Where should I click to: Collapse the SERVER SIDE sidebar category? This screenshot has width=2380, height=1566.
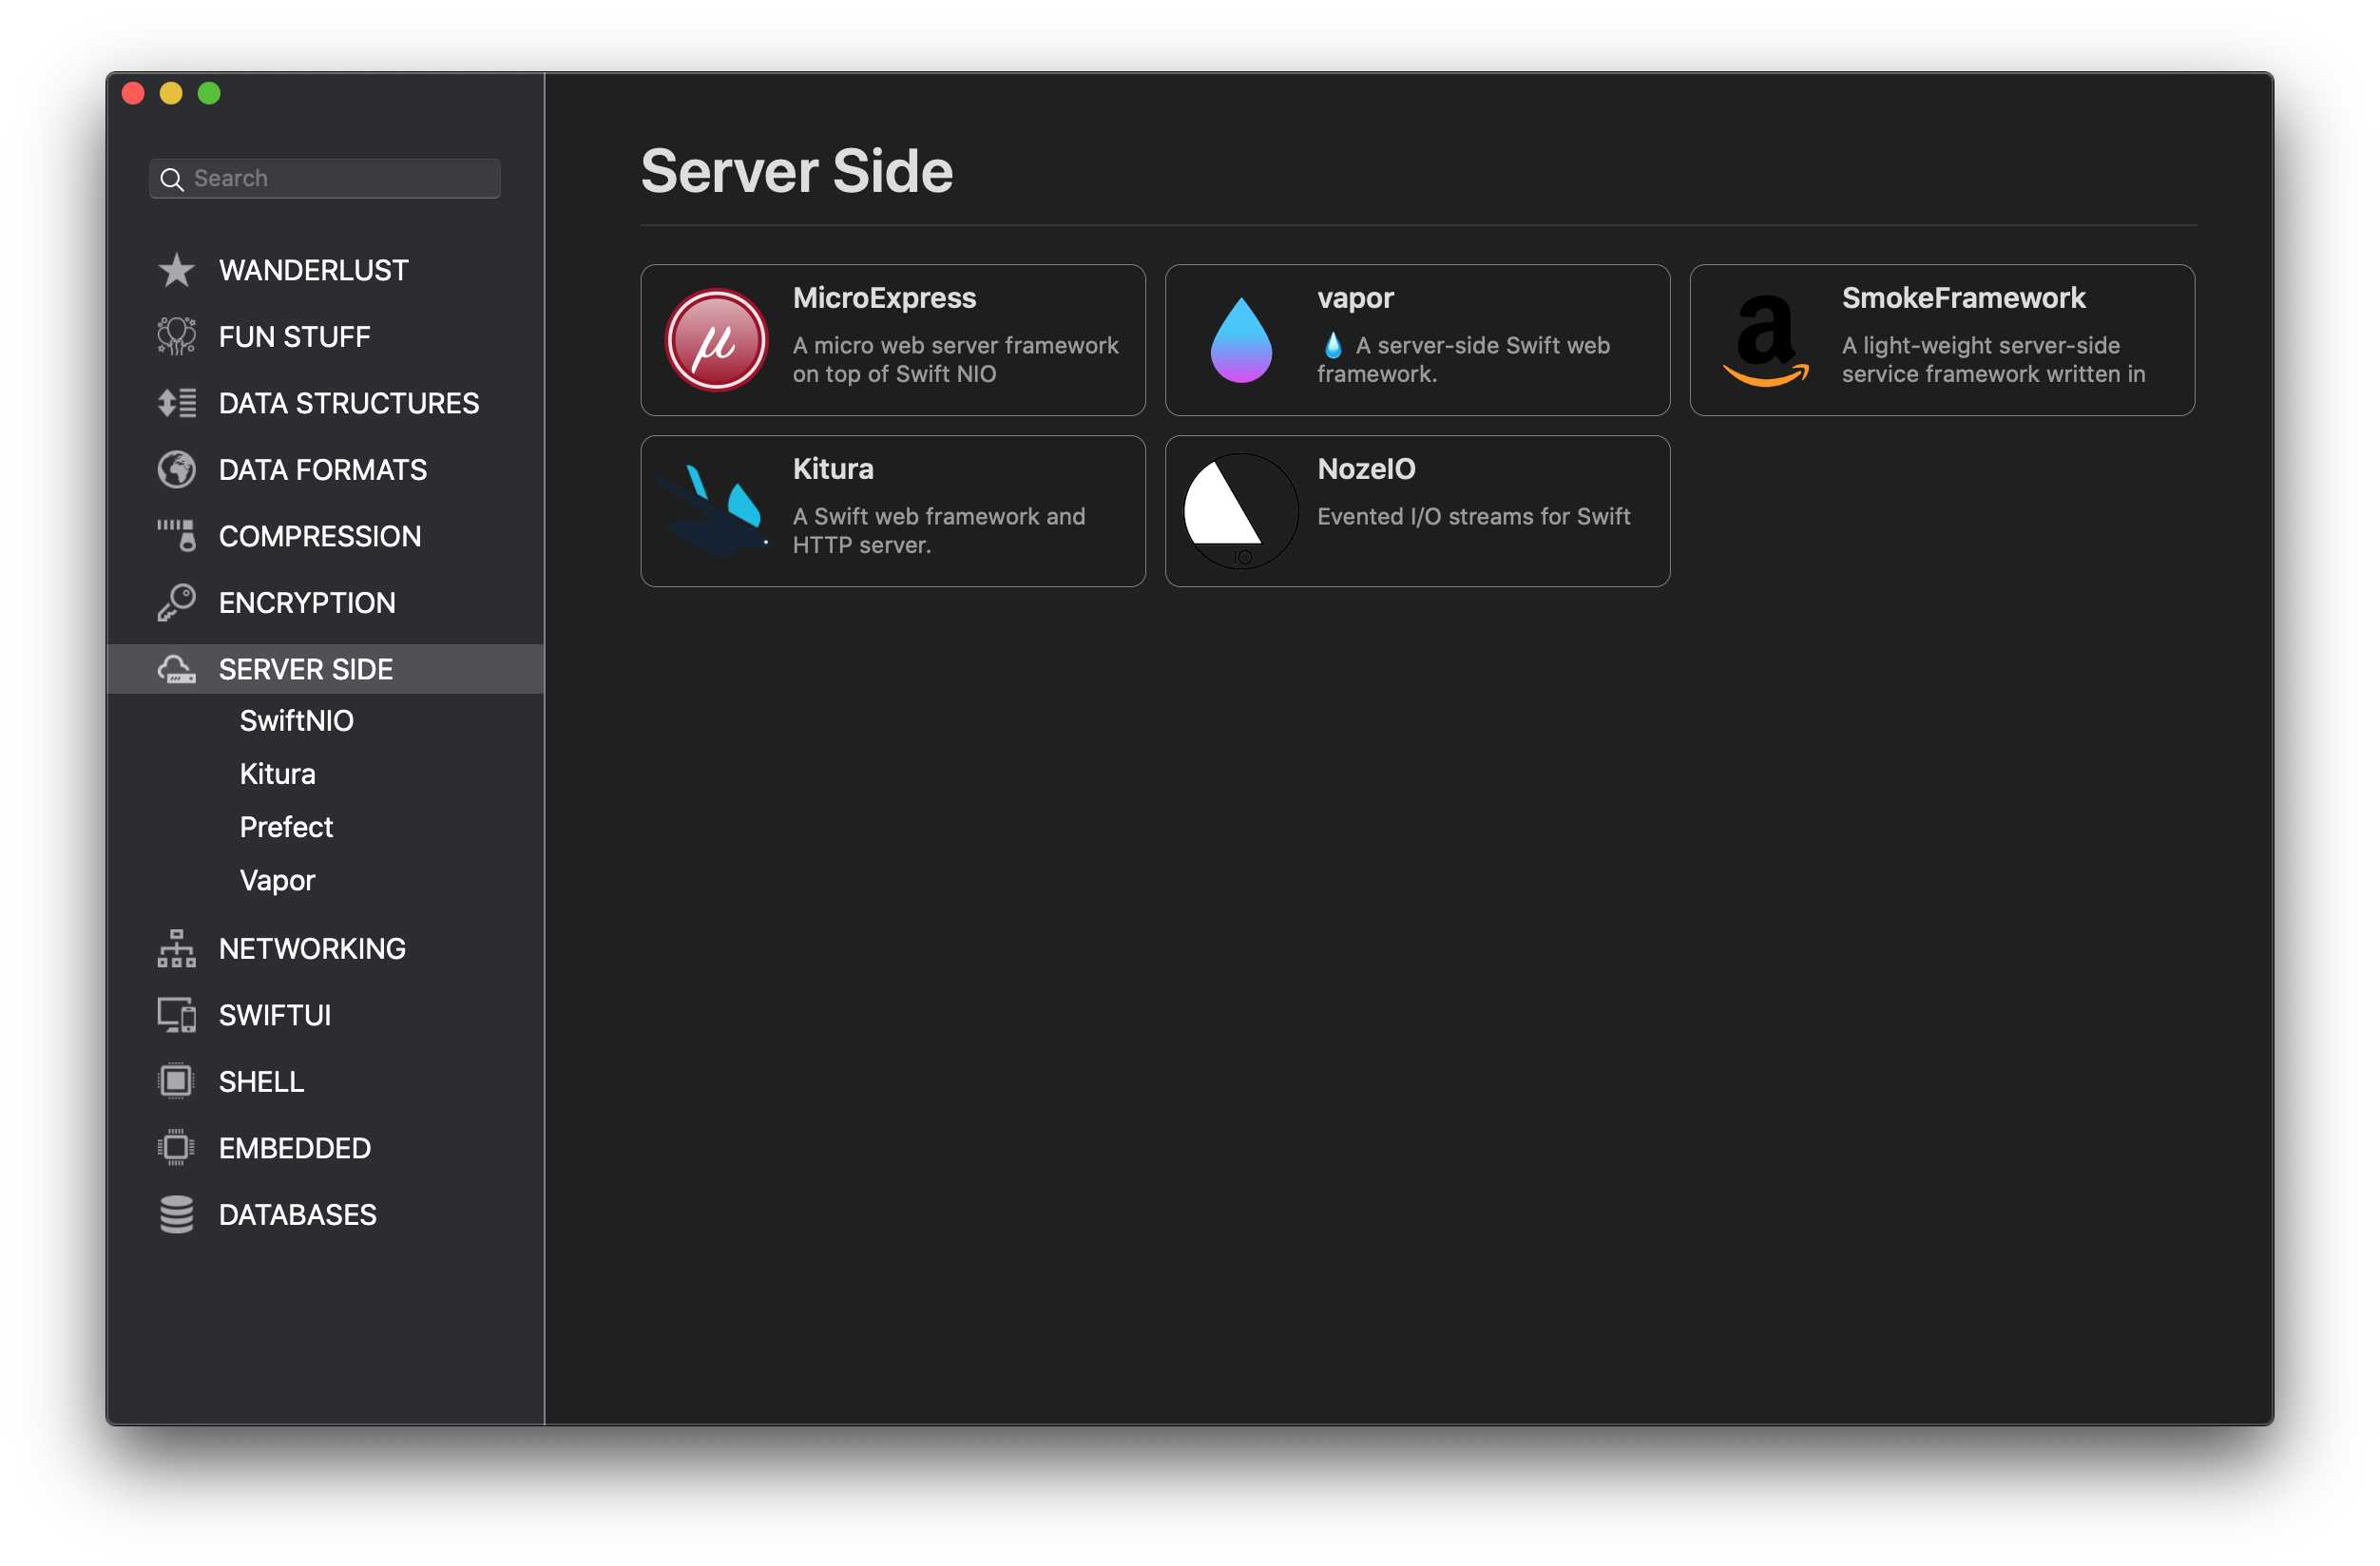pos(305,669)
